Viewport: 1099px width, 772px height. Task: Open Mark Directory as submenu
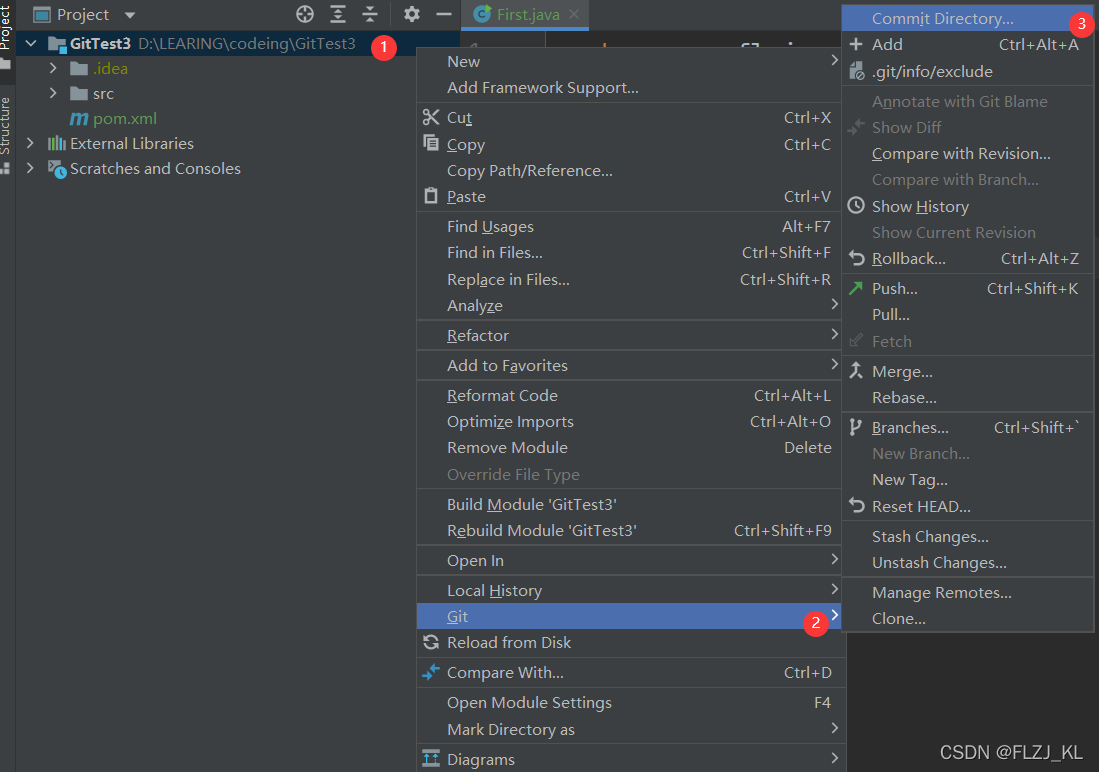pyautogui.click(x=629, y=729)
